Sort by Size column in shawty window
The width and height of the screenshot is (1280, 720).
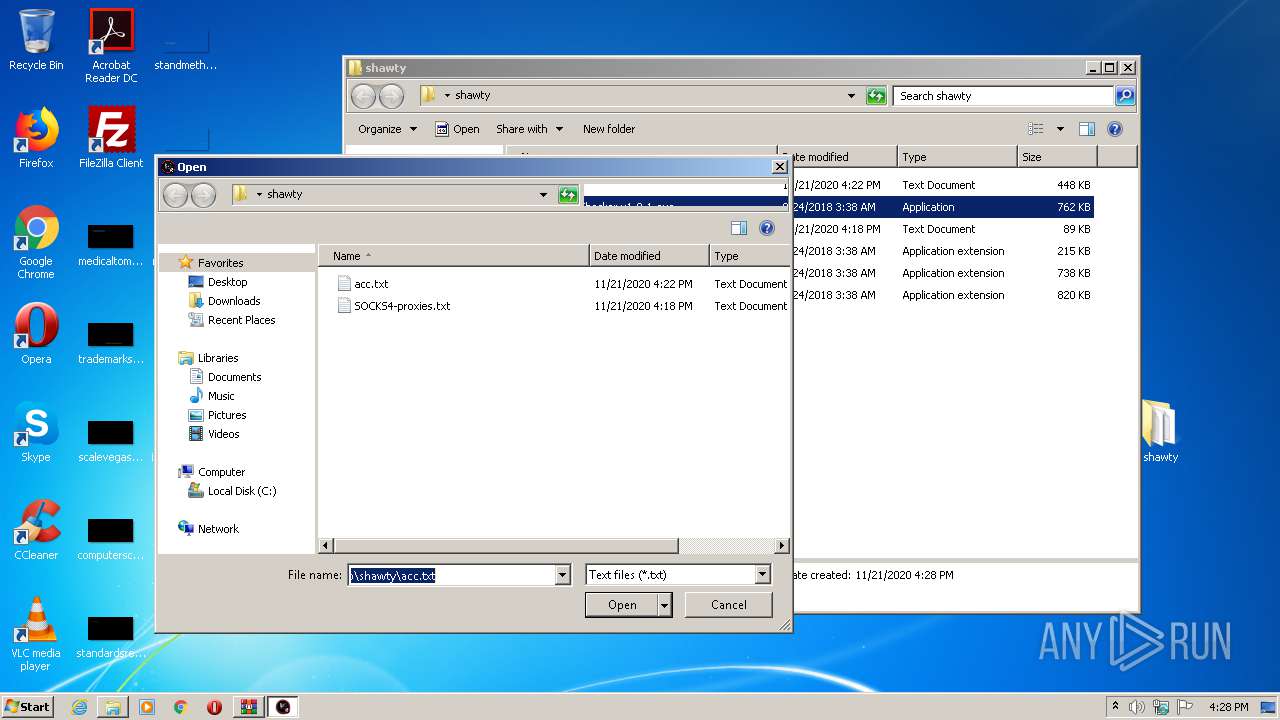(x=1057, y=157)
